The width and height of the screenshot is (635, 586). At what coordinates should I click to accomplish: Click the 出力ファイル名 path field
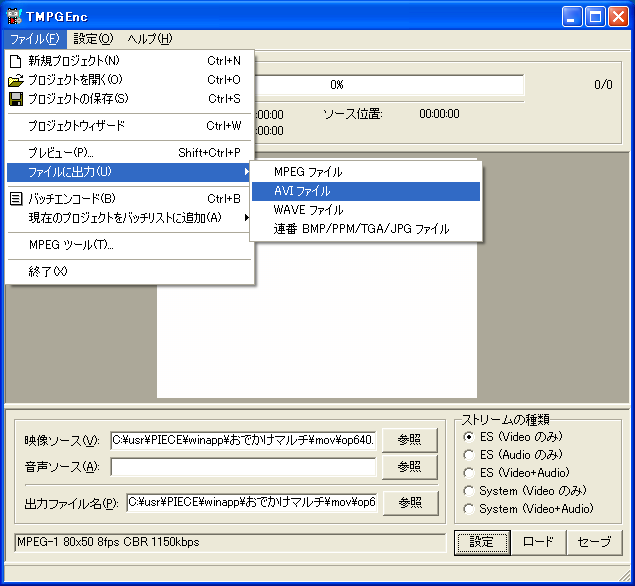(252, 503)
